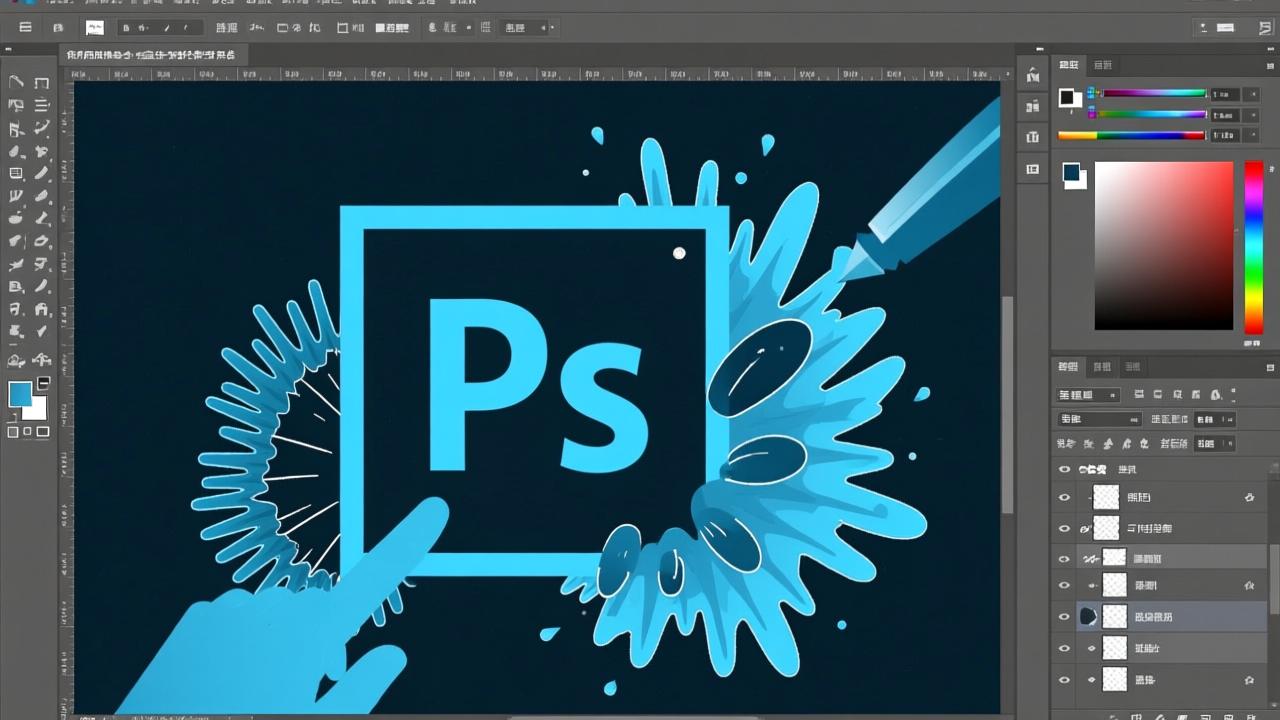The width and height of the screenshot is (1280, 720).
Task: Hide the topmost layer using its eye toggle
Action: [x=1064, y=468]
